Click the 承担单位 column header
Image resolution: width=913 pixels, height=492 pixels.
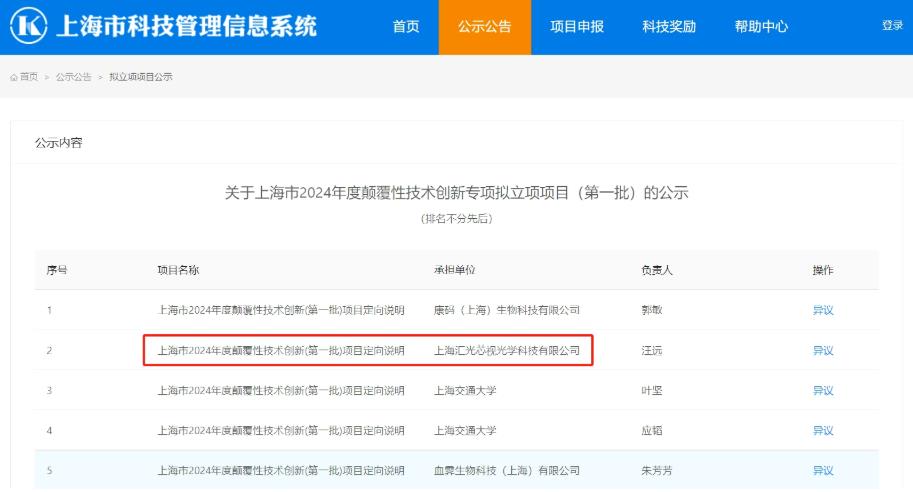454,270
